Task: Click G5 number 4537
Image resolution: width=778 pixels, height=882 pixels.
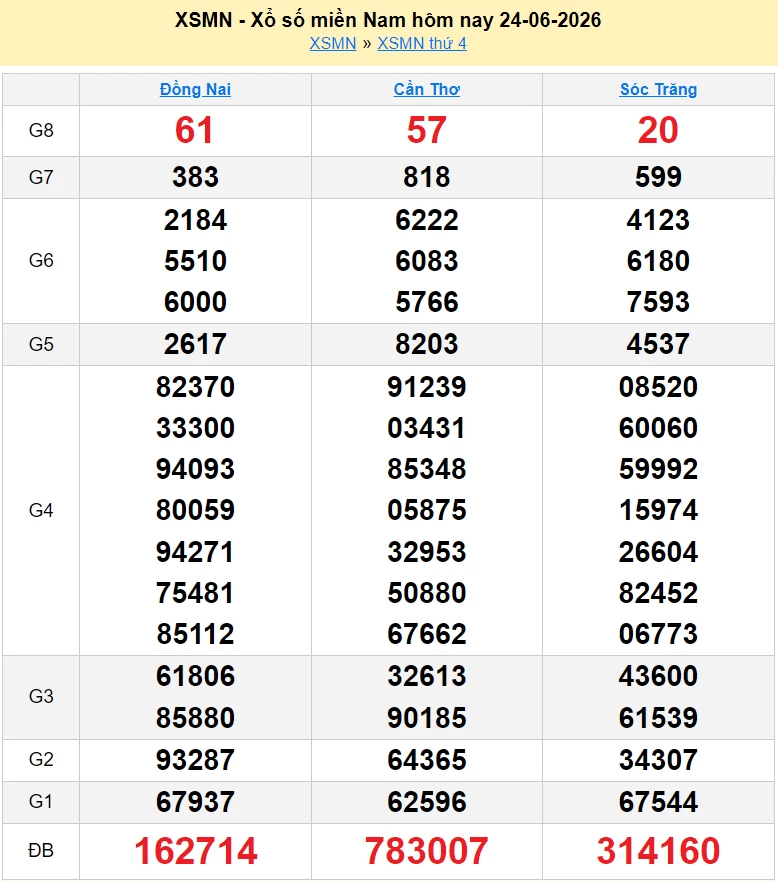Action: tap(658, 344)
